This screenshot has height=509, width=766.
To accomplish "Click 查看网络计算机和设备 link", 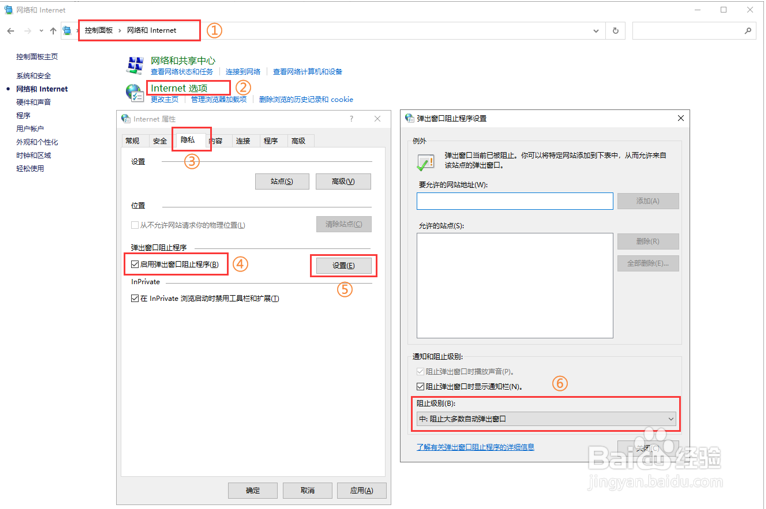I will [307, 72].
